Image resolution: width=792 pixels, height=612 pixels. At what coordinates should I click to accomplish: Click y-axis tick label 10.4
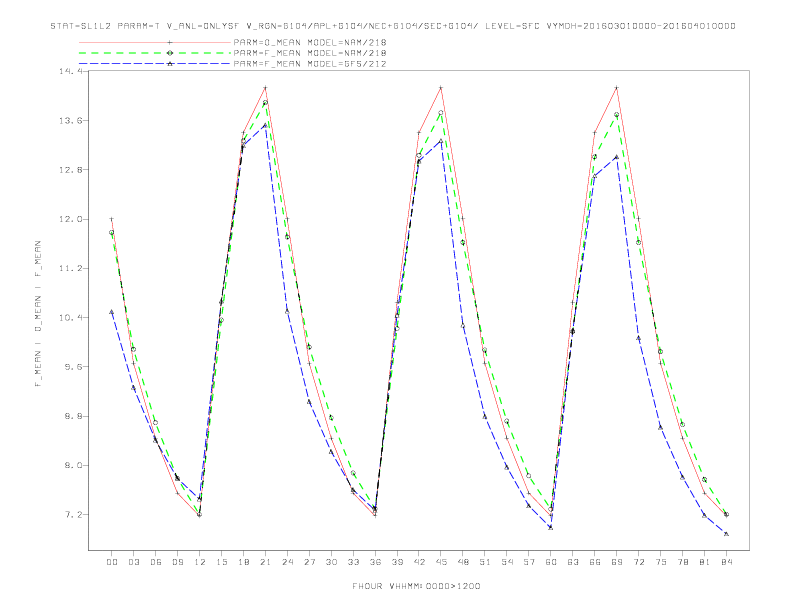click(70, 318)
